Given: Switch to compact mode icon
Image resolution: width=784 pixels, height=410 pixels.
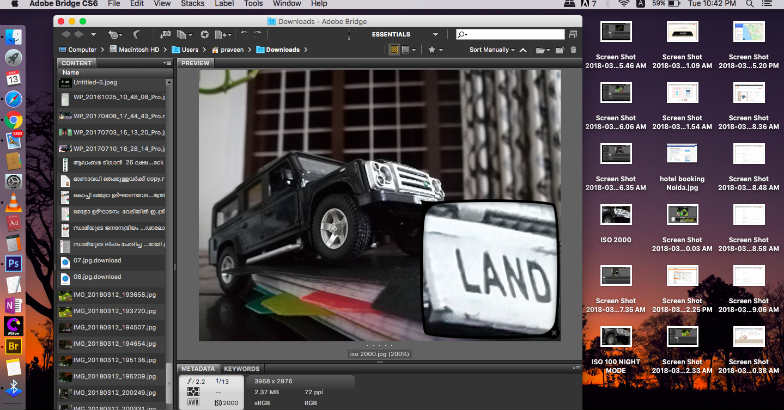Looking at the screenshot, I should coord(572,34).
